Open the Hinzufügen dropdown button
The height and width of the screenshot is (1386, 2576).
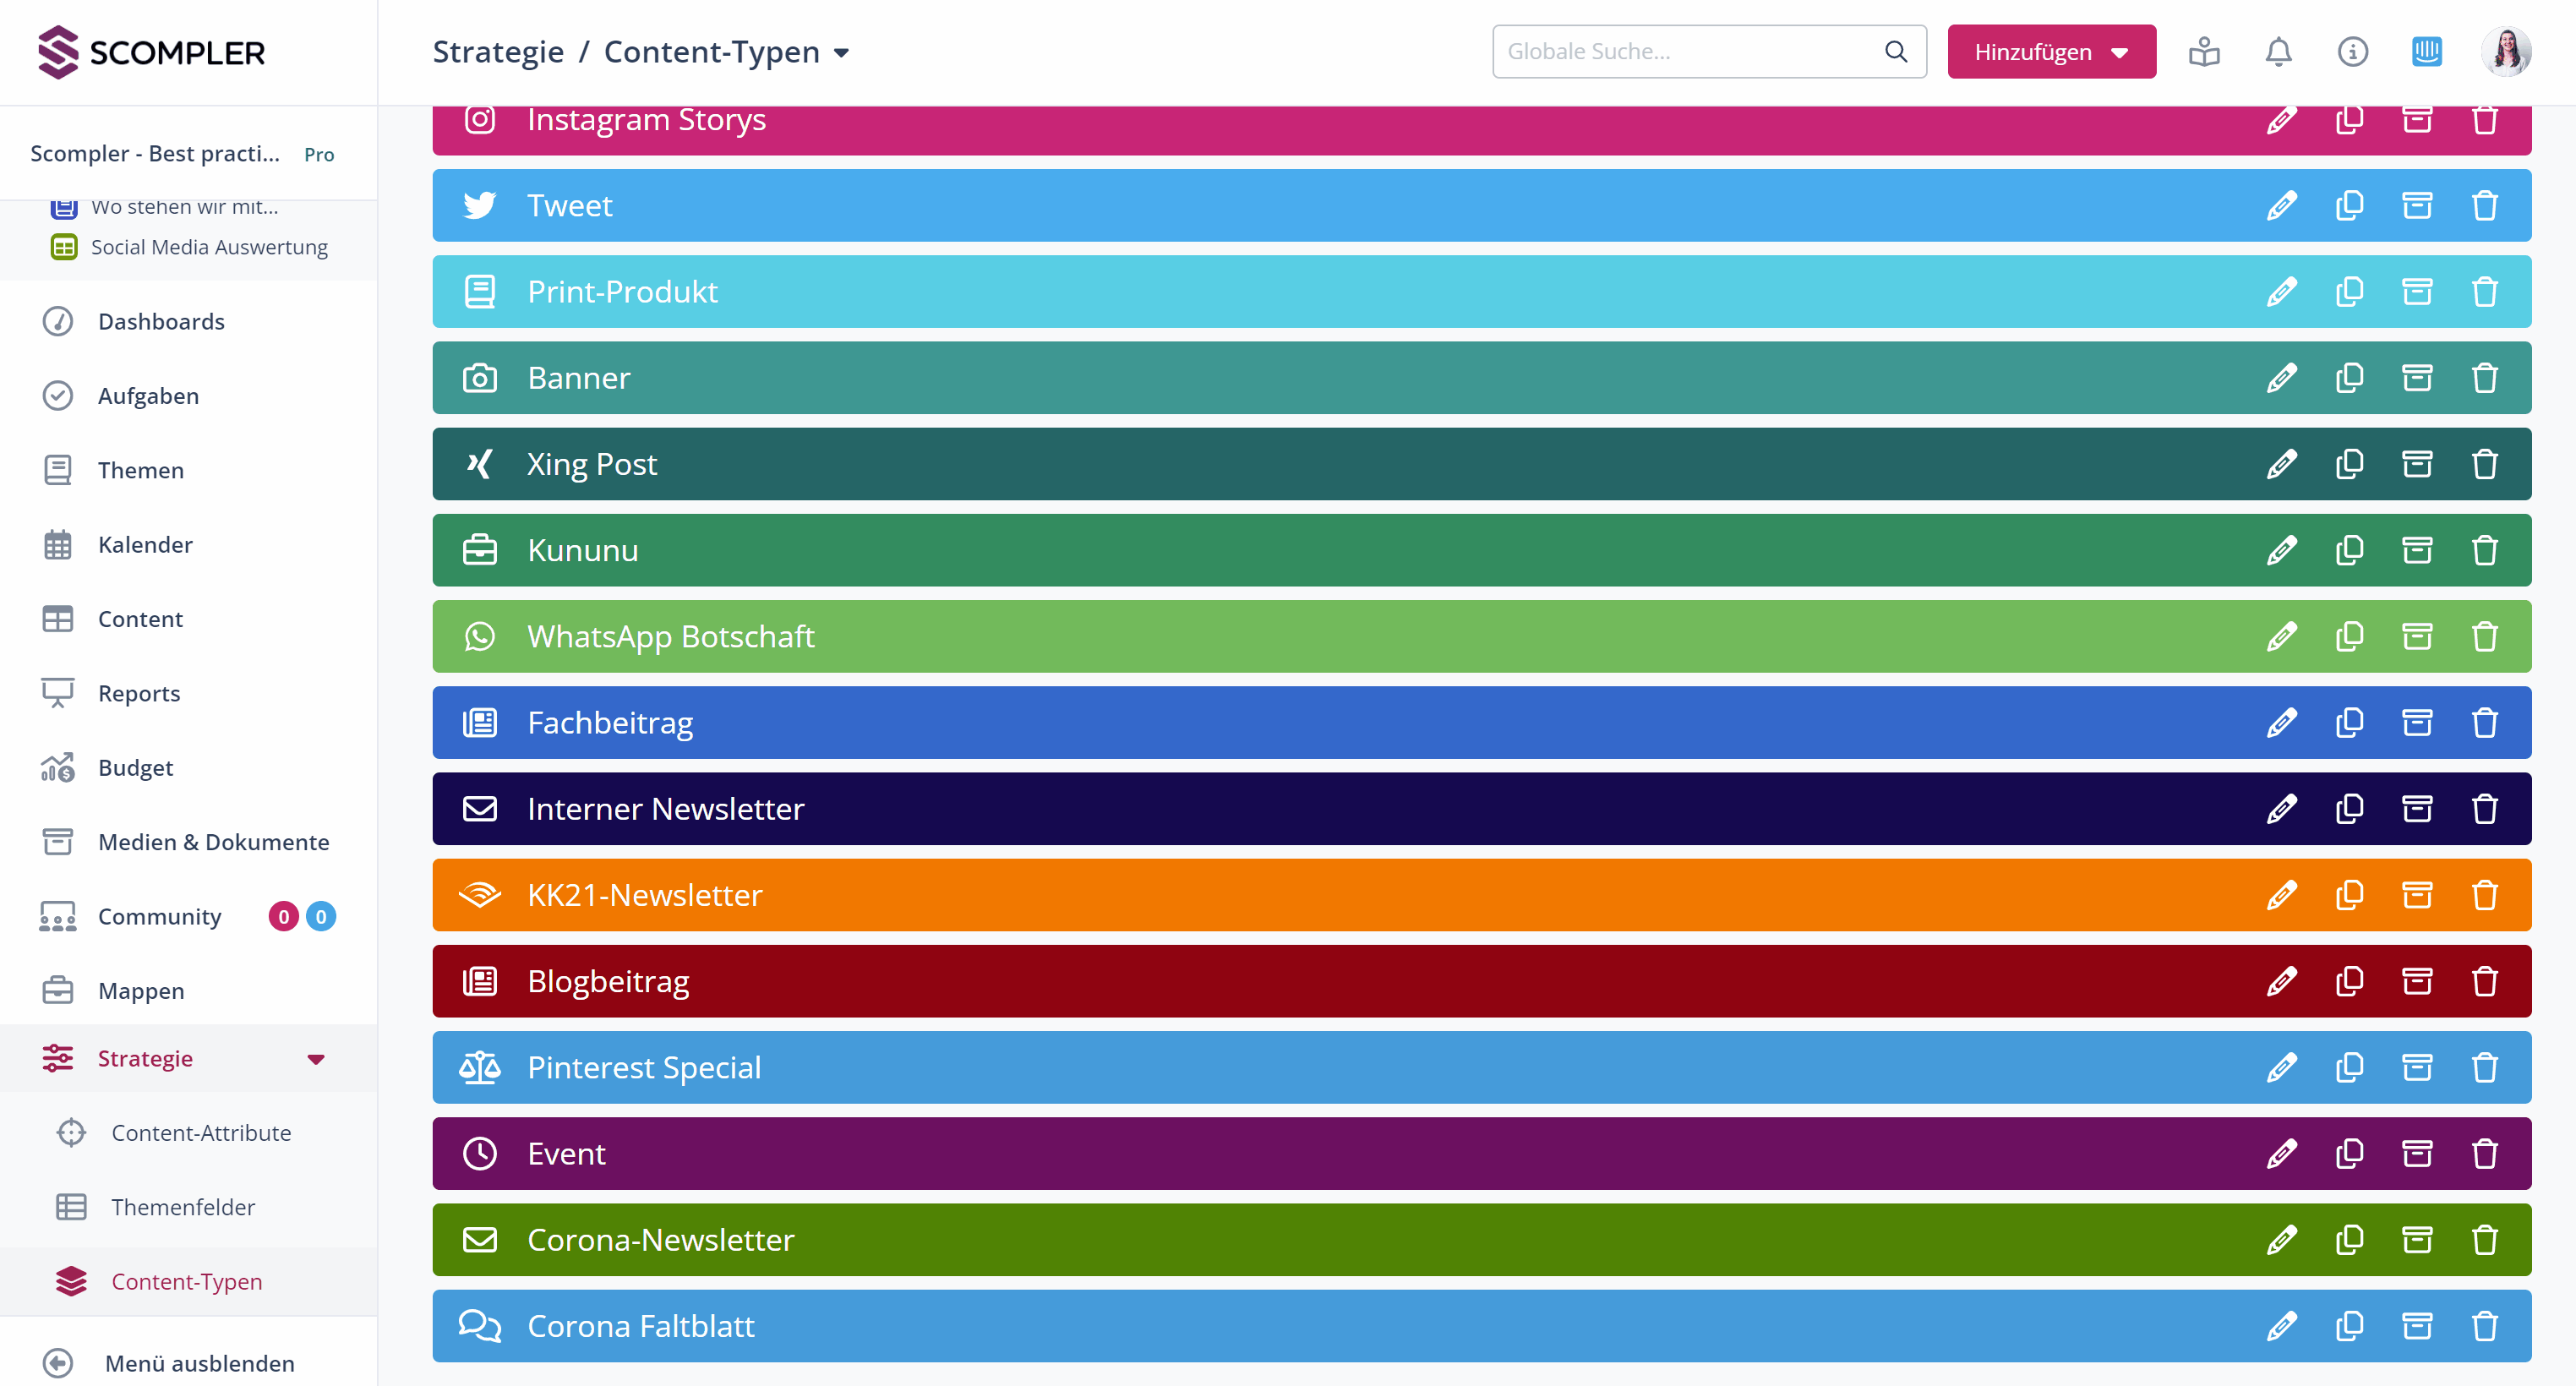coord(2051,52)
